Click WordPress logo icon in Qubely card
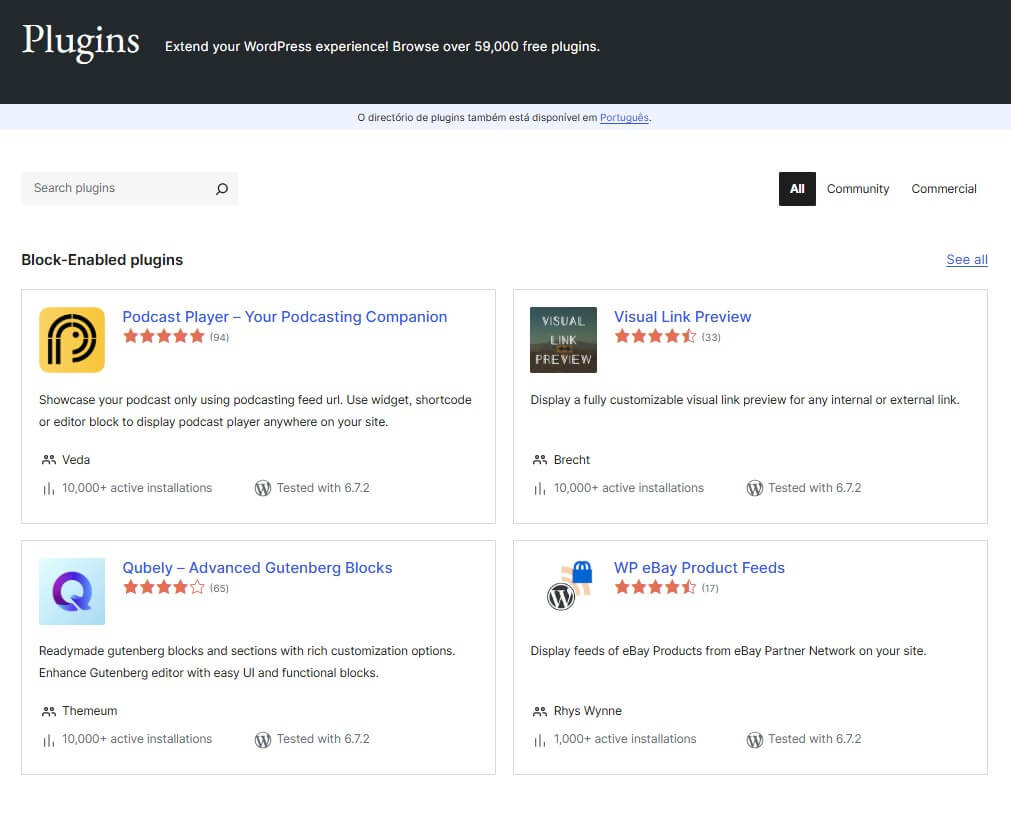Viewport: 1011px width, 833px height. point(262,740)
